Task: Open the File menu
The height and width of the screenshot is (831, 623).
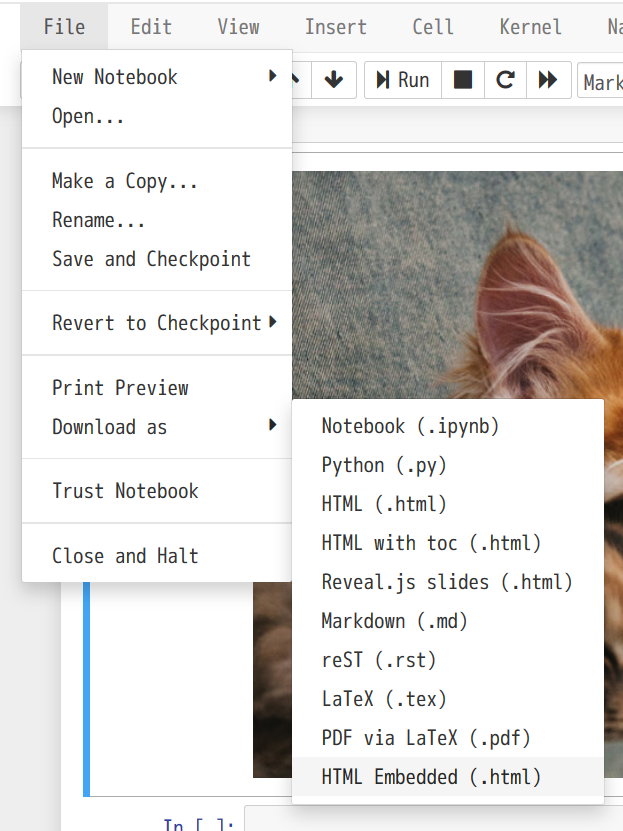Action: point(64,27)
